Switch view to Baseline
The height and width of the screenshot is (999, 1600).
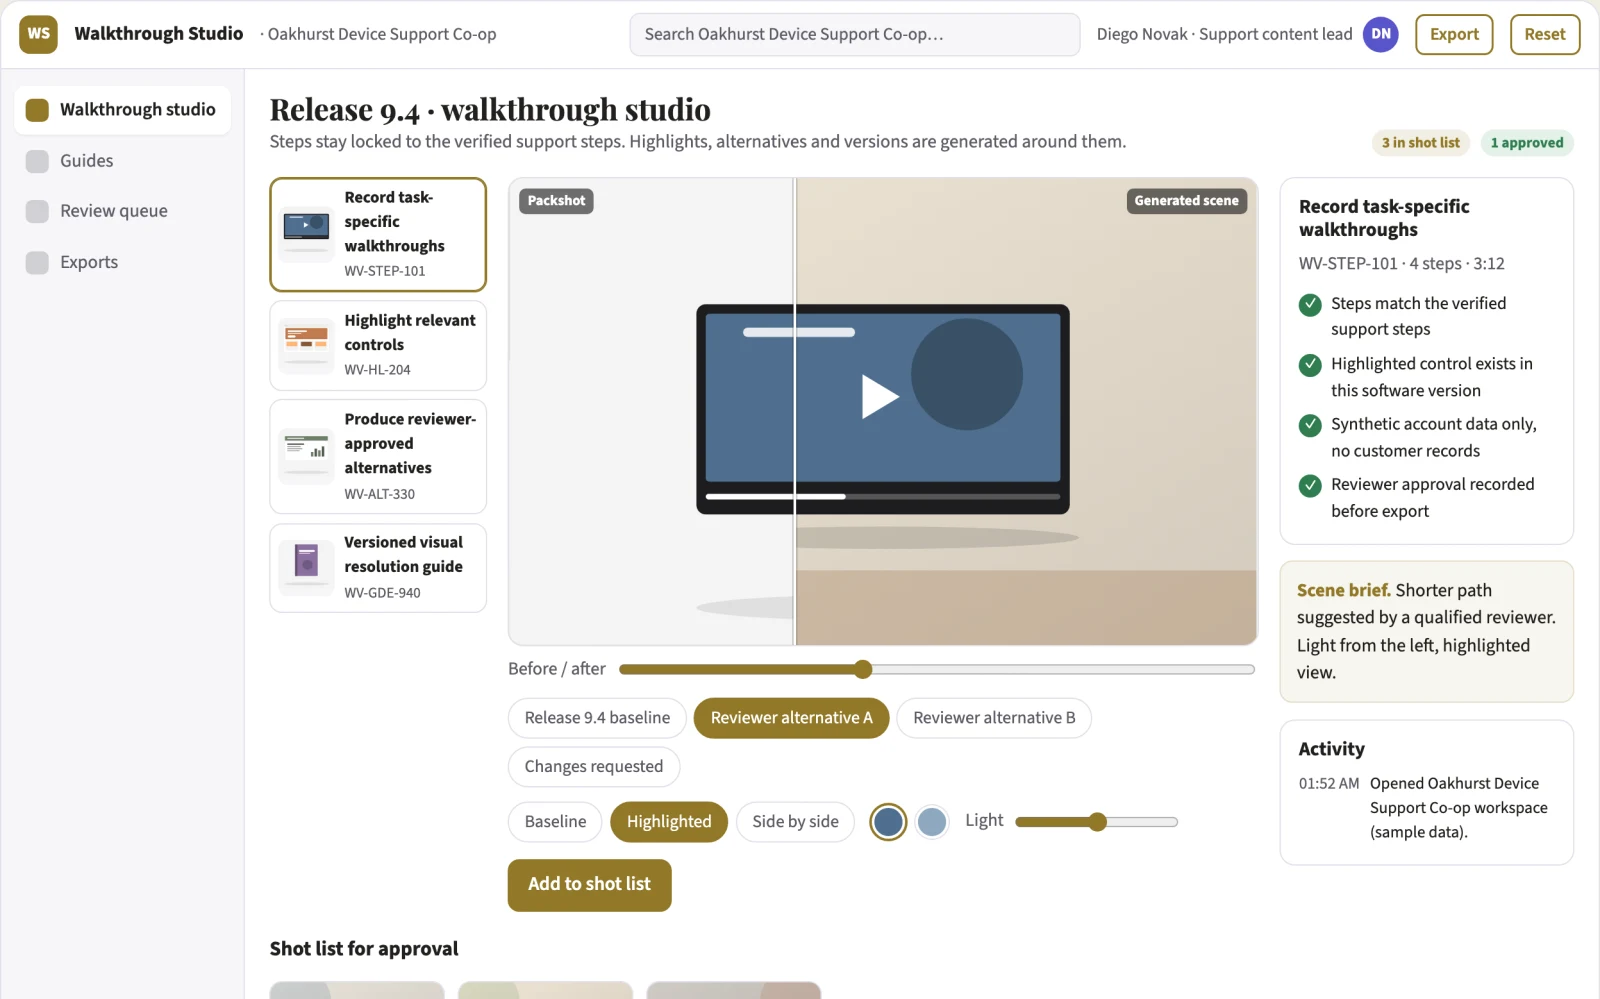point(555,822)
